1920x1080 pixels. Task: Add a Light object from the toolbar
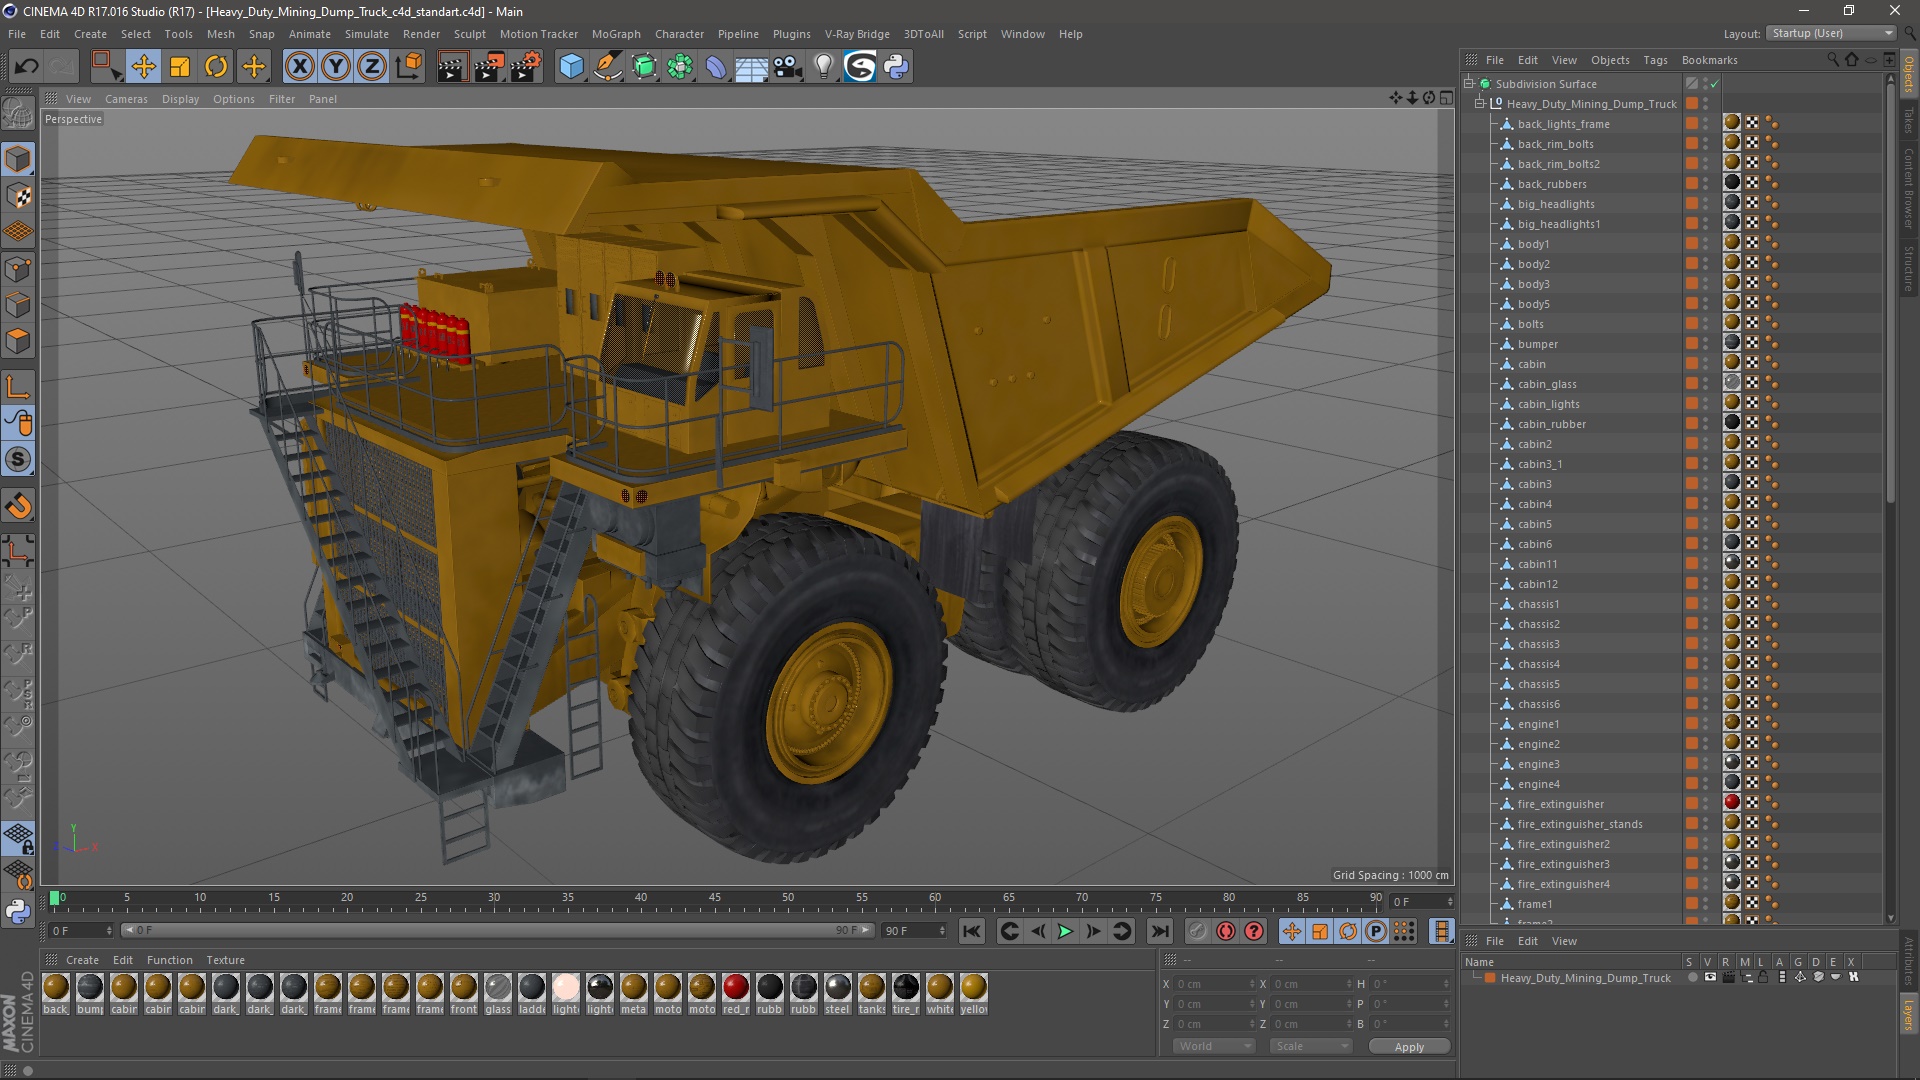[x=824, y=67]
